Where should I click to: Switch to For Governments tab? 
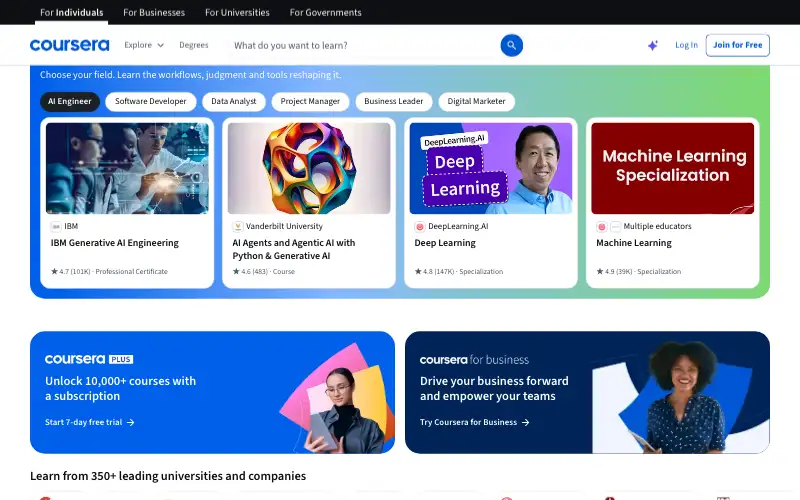coord(326,12)
